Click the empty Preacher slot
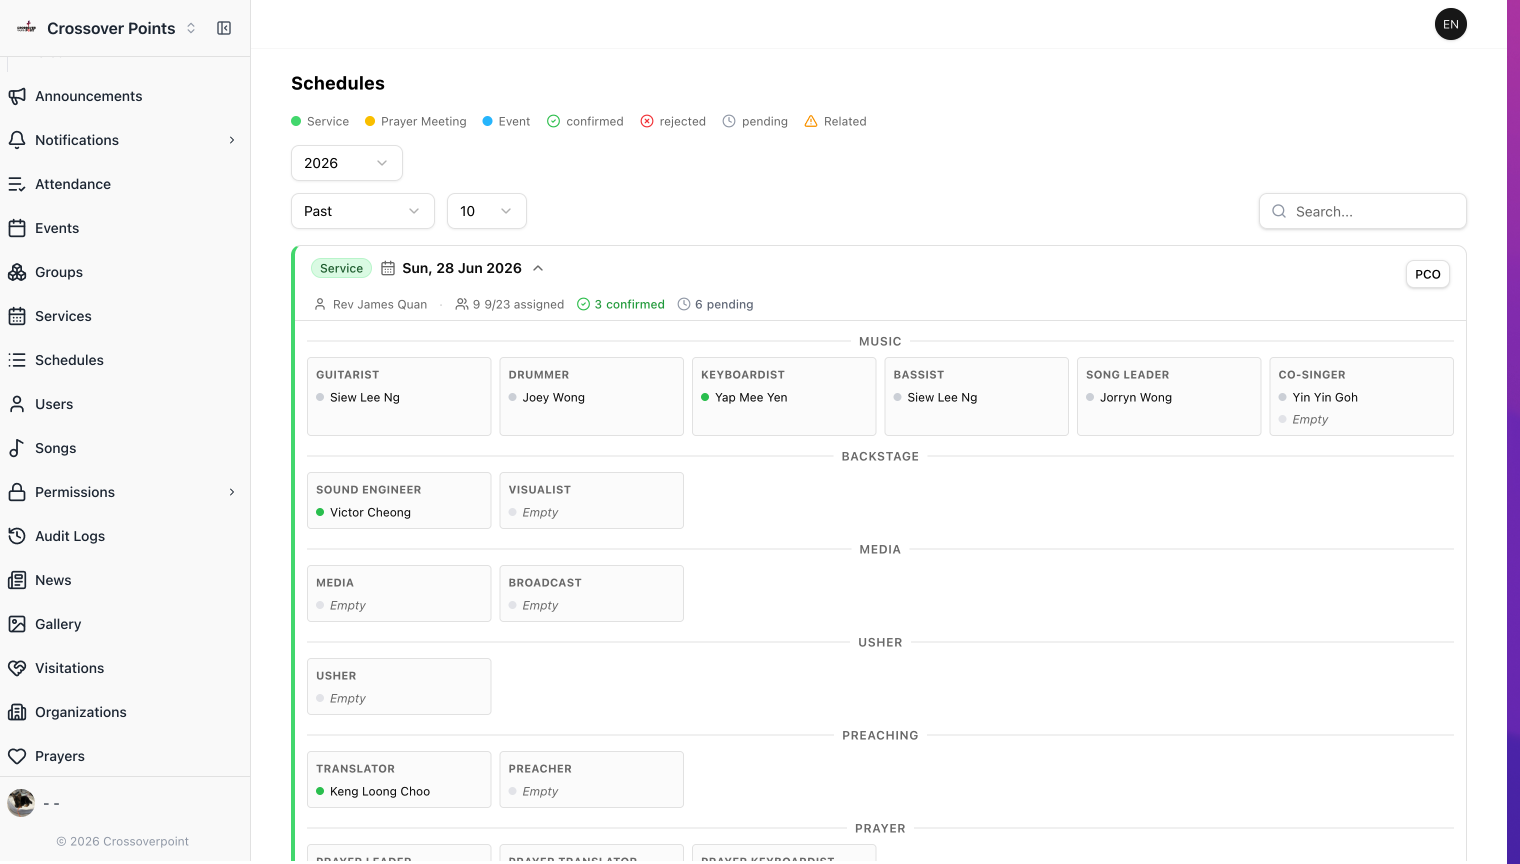 [592, 779]
